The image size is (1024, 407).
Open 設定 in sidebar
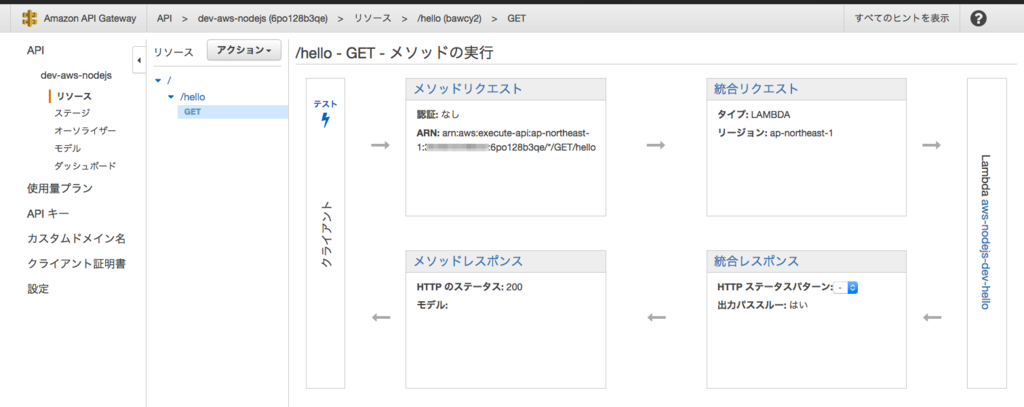click(38, 289)
